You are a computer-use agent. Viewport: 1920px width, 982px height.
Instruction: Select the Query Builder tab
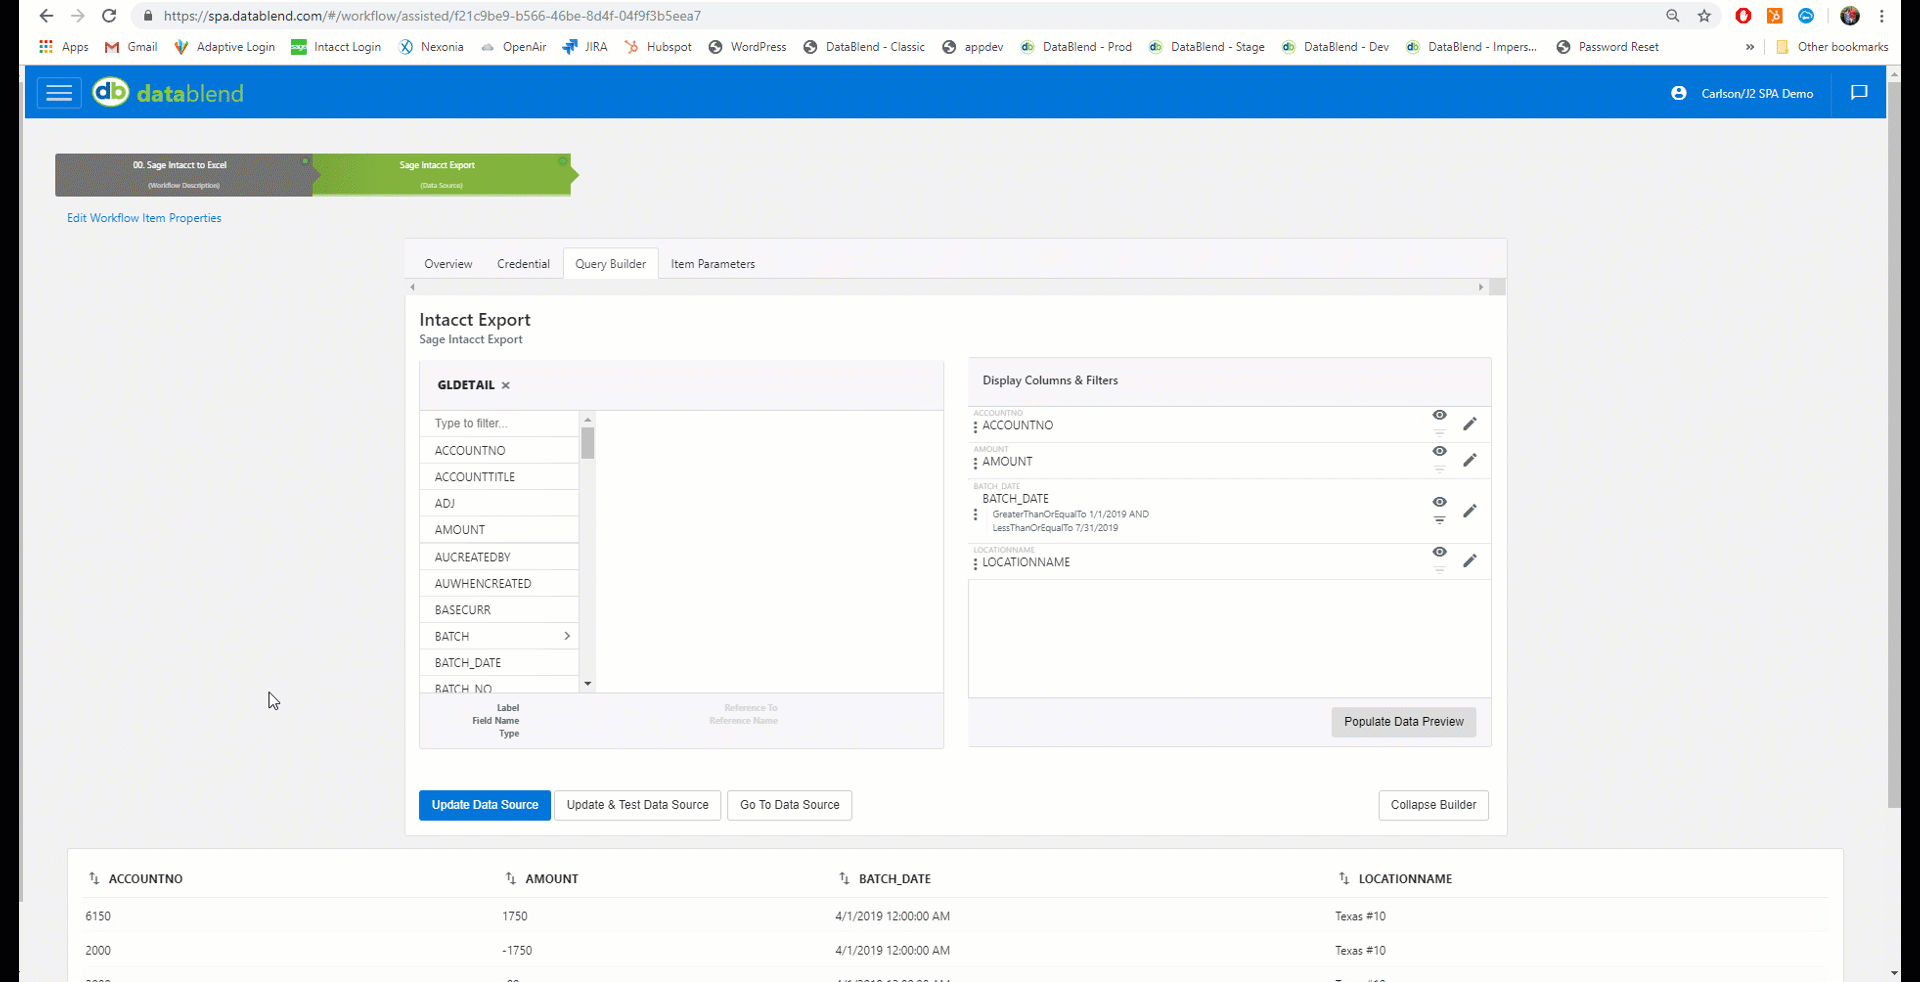click(610, 264)
